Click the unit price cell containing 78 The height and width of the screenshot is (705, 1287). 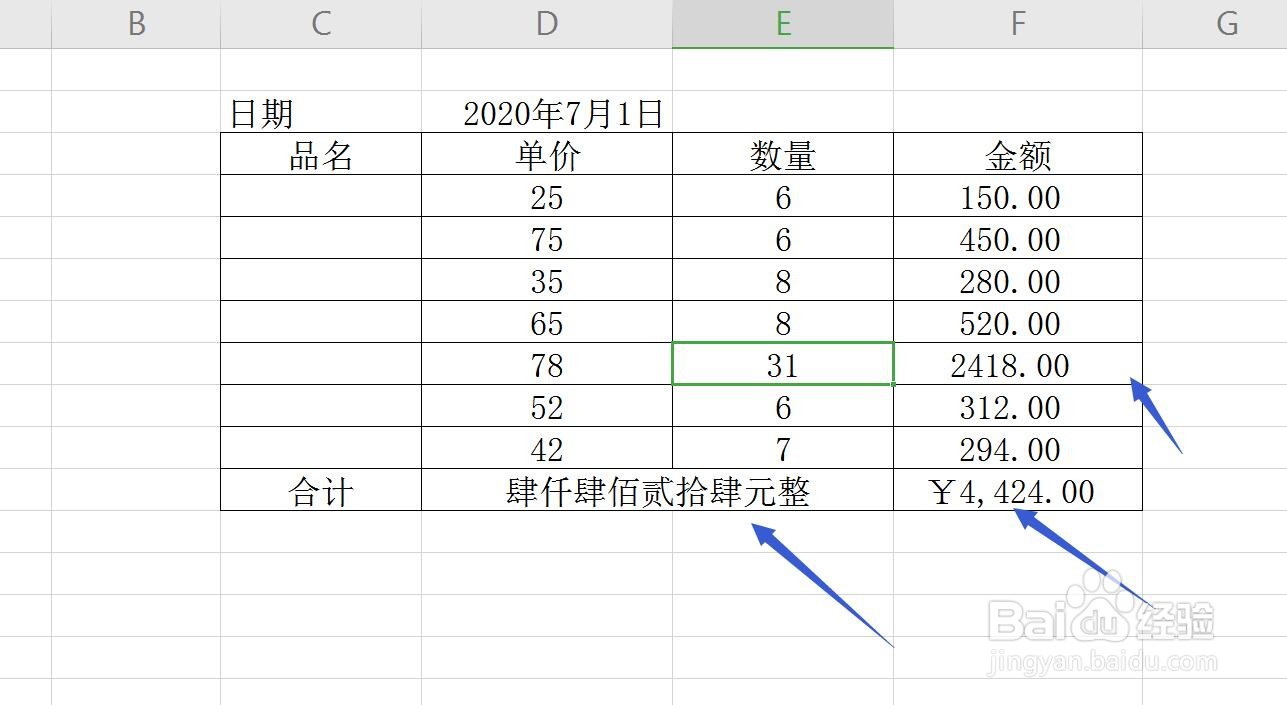[x=546, y=365]
